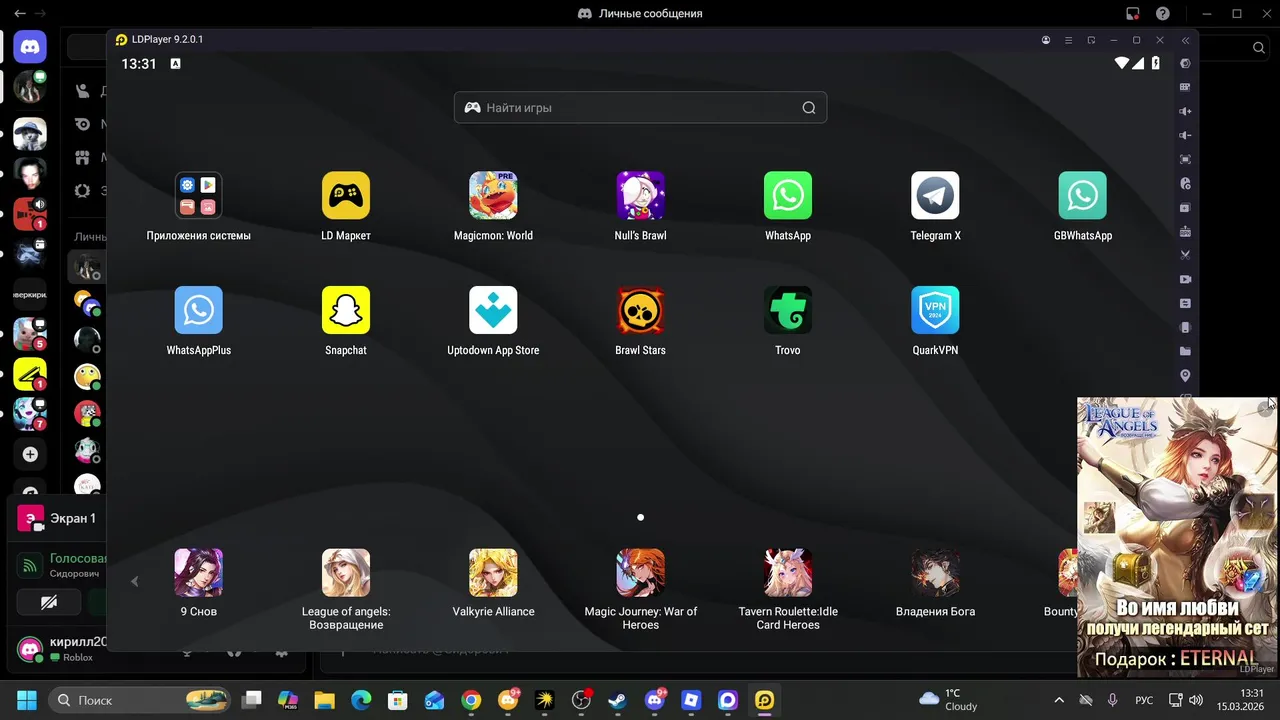Open the green WhatsApp app

click(788, 195)
